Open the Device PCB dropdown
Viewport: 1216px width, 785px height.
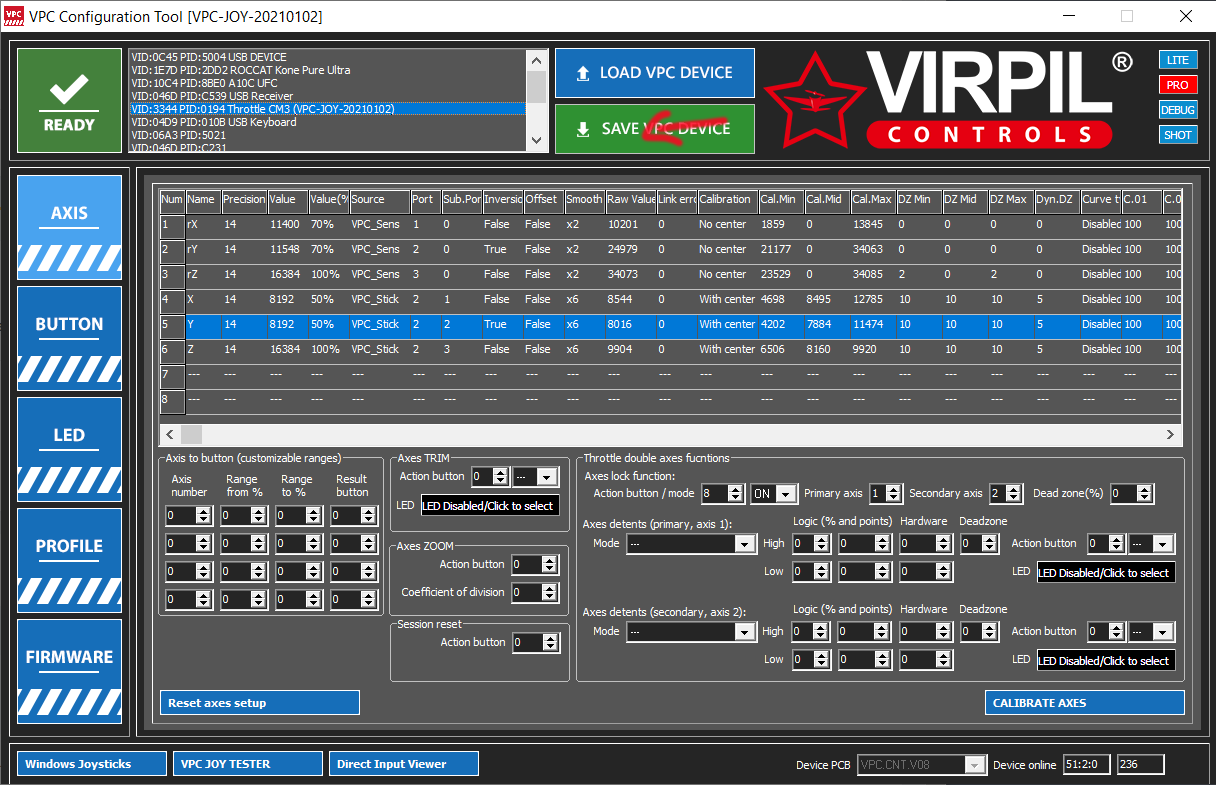(x=975, y=765)
